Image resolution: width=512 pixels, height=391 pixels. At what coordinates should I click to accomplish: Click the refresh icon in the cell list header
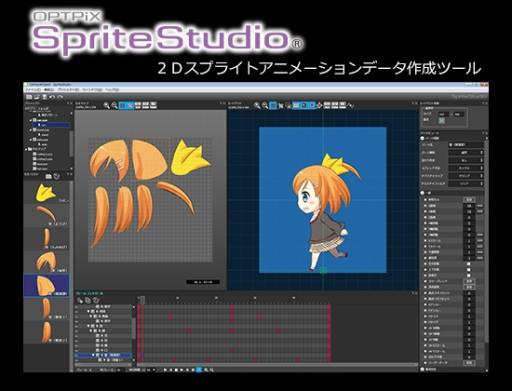click(x=56, y=176)
